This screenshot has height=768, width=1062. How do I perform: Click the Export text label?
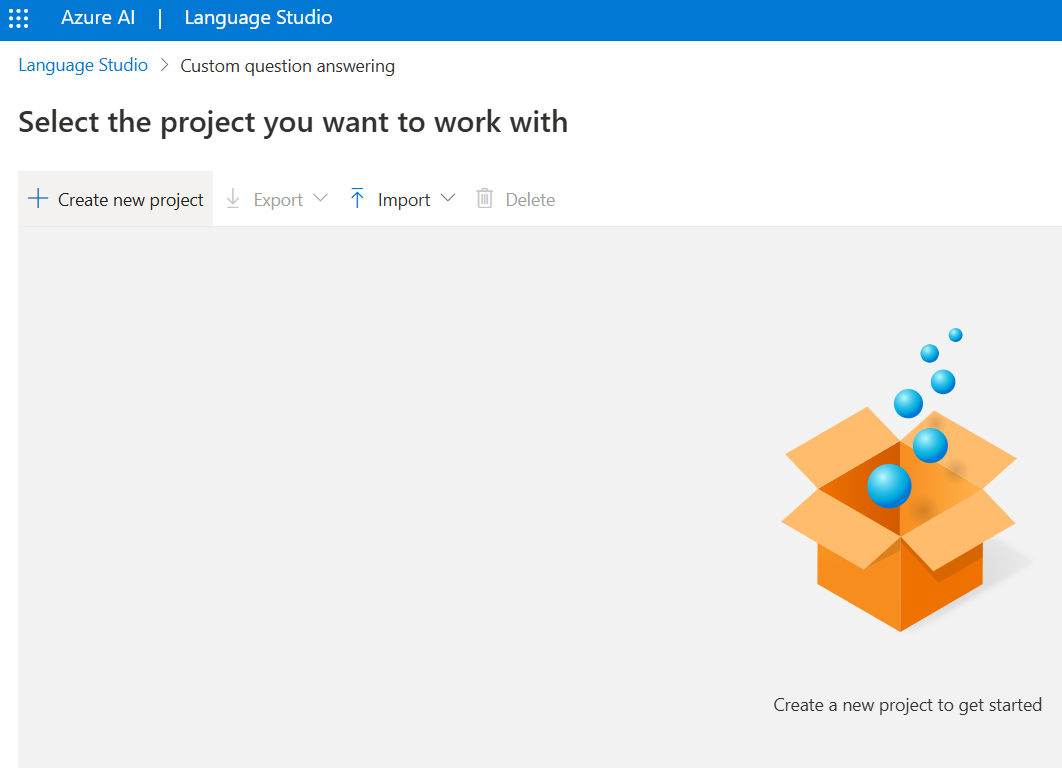tap(278, 200)
